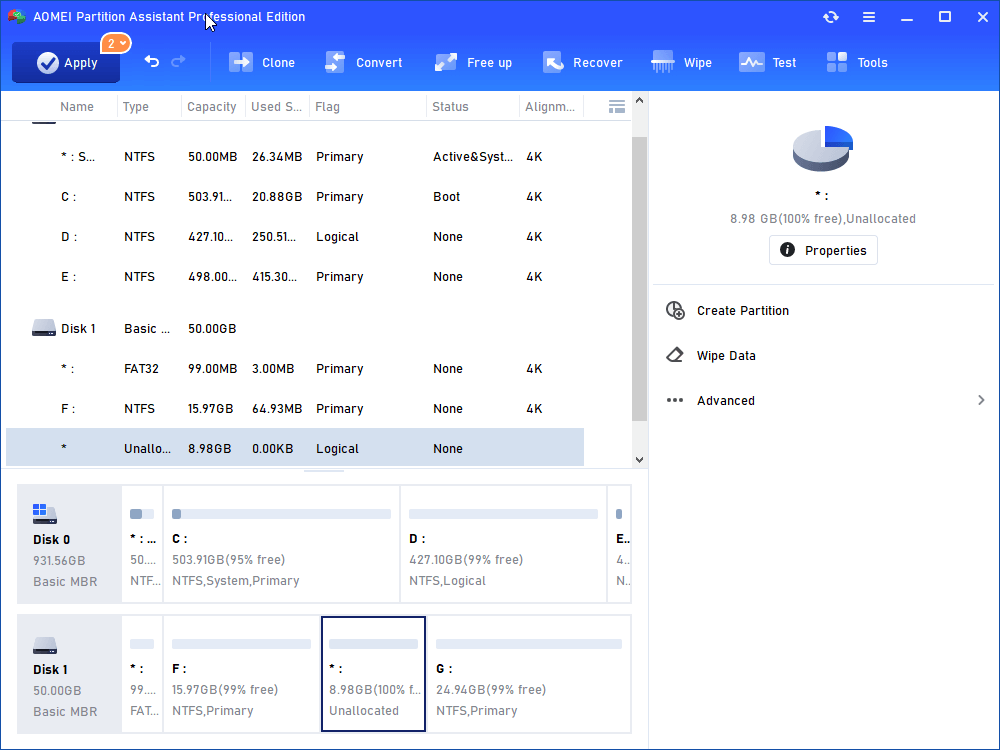
Task: Click the Status column header
Action: click(450, 107)
